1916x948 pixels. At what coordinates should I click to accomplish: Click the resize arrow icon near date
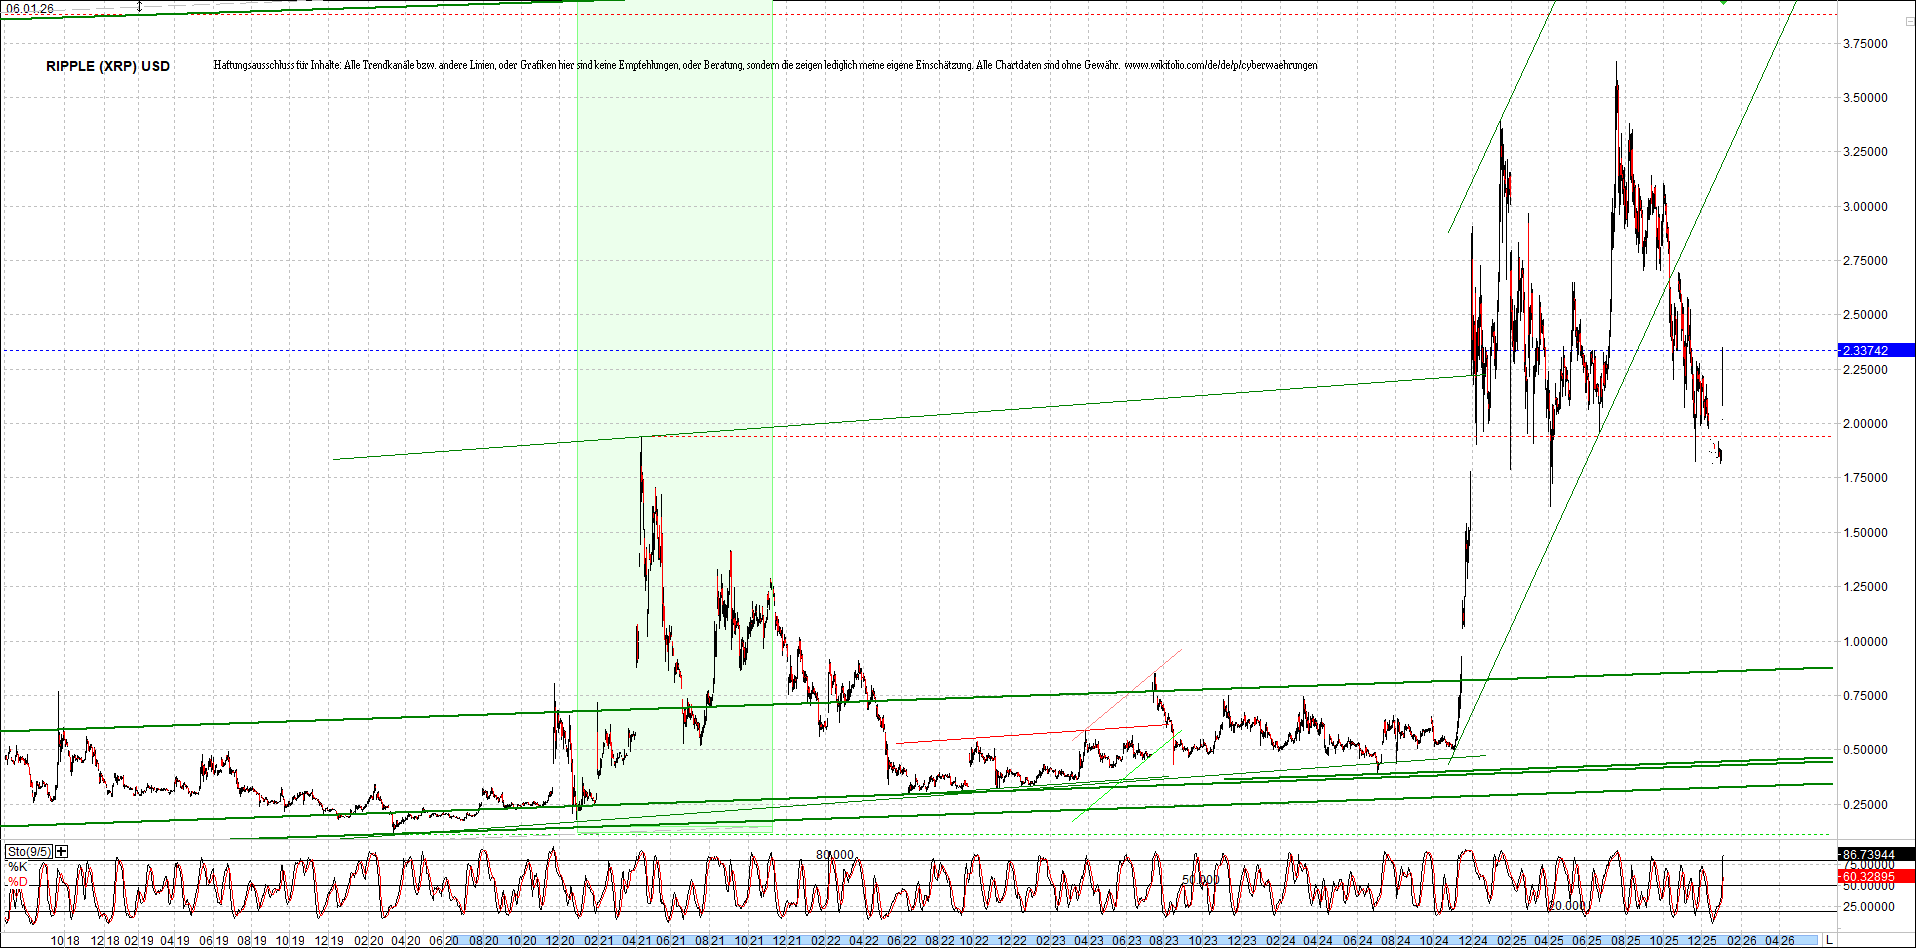click(x=139, y=7)
